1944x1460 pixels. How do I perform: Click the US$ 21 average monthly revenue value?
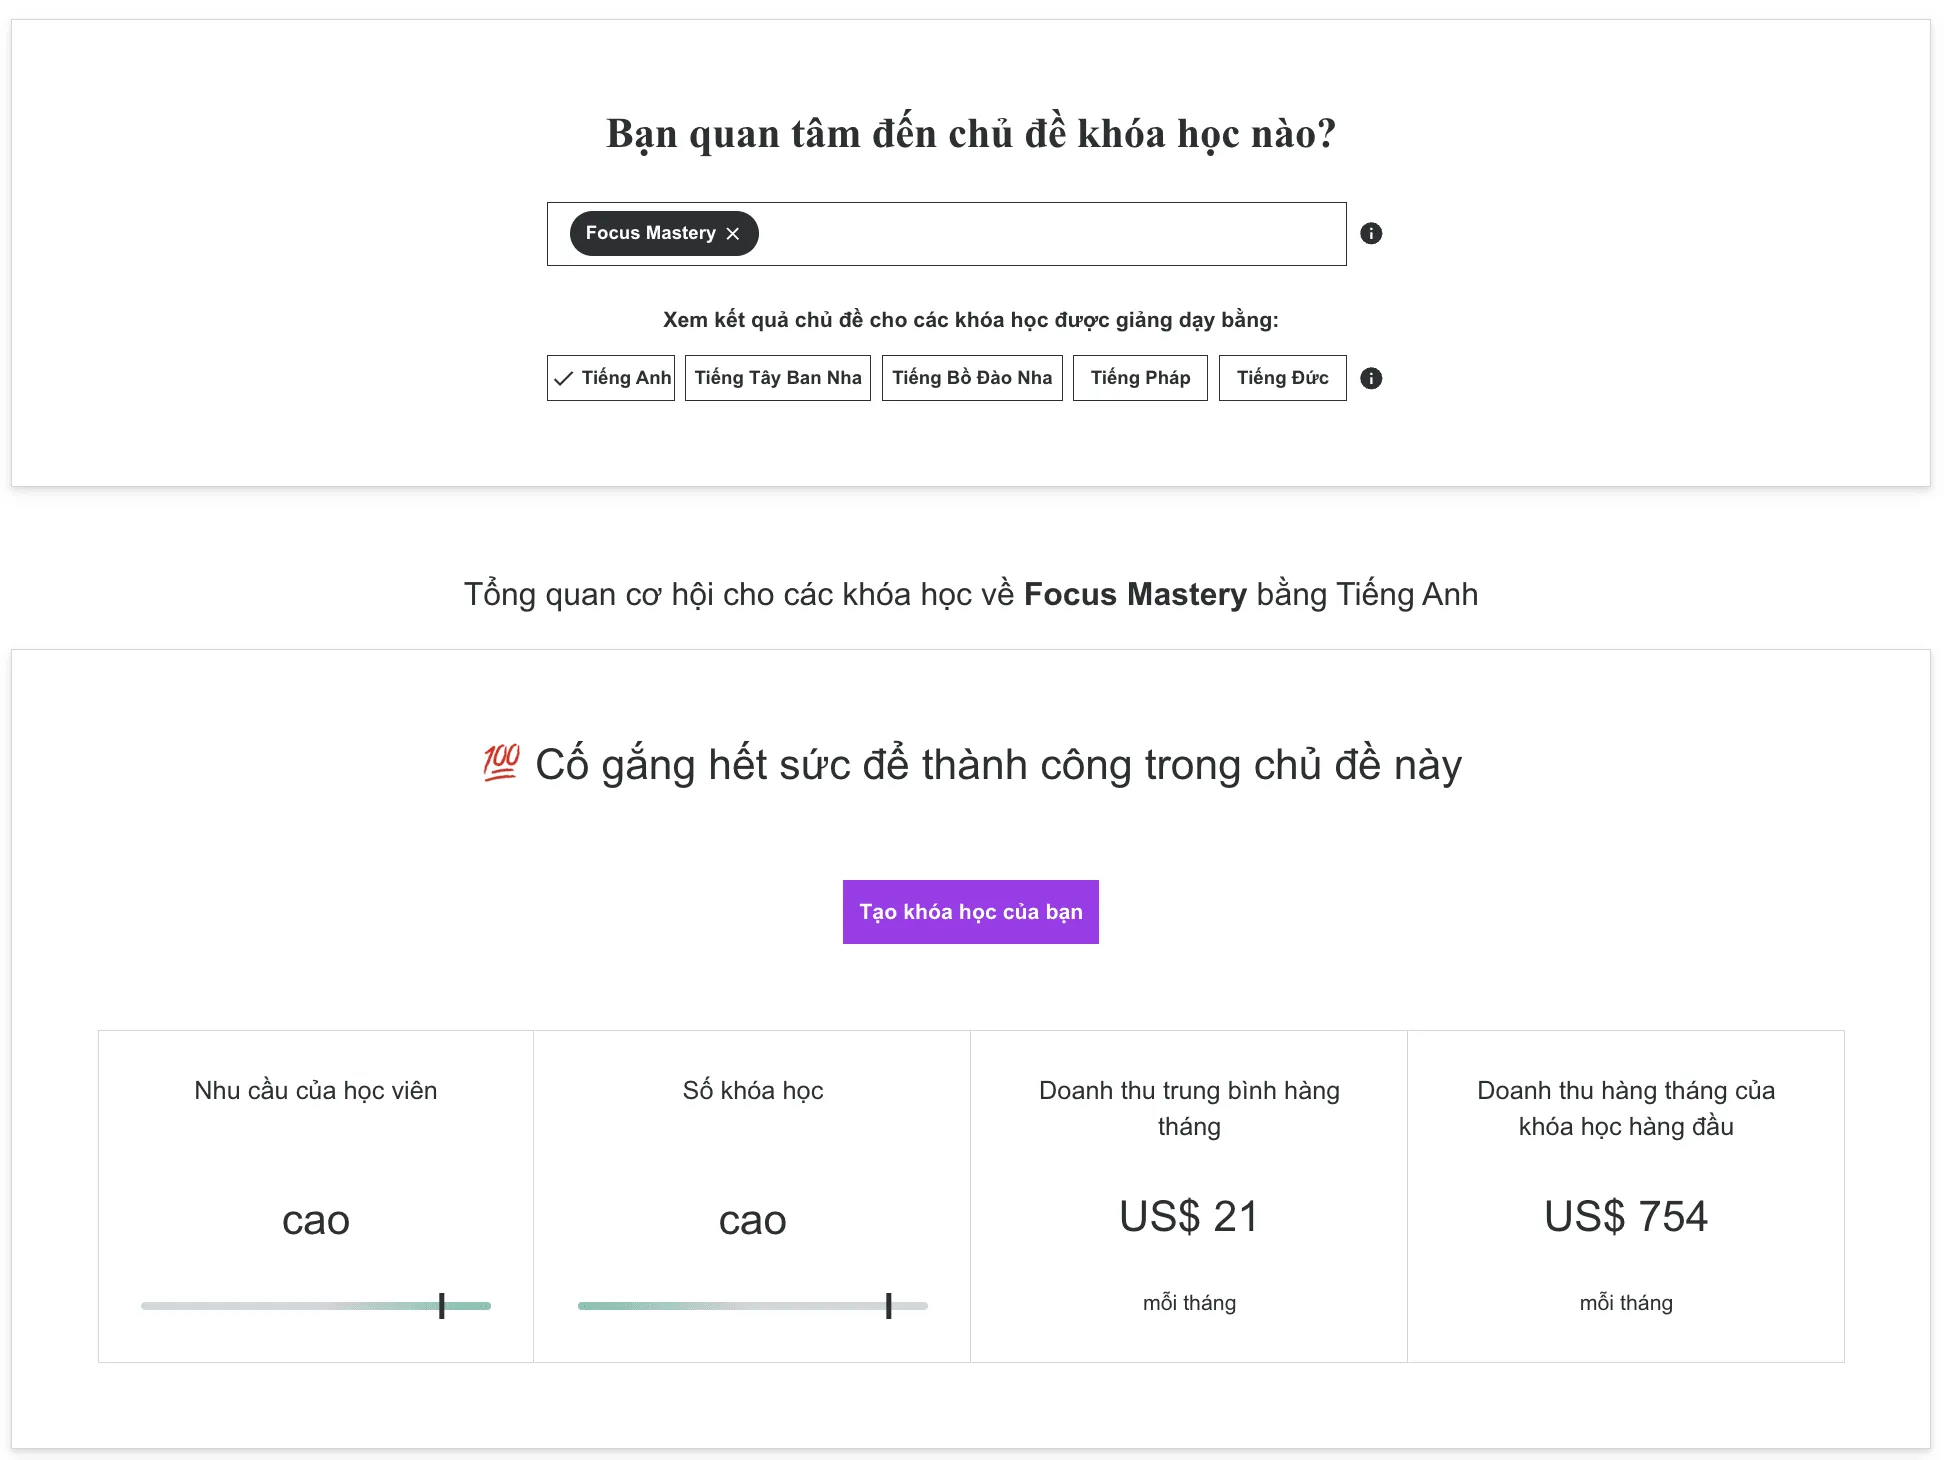[1188, 1217]
